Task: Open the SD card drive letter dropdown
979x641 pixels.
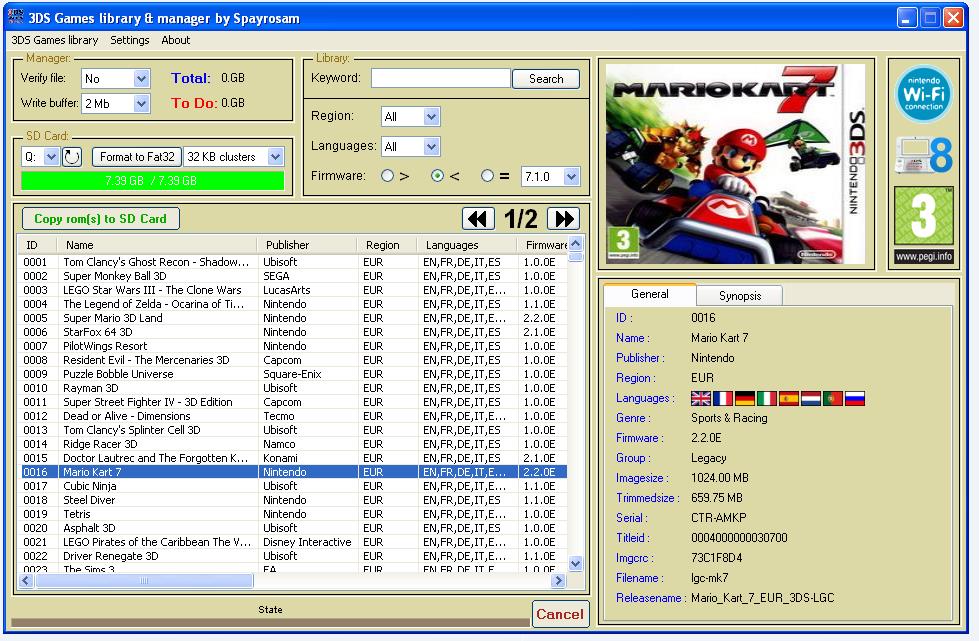Action: pos(51,157)
